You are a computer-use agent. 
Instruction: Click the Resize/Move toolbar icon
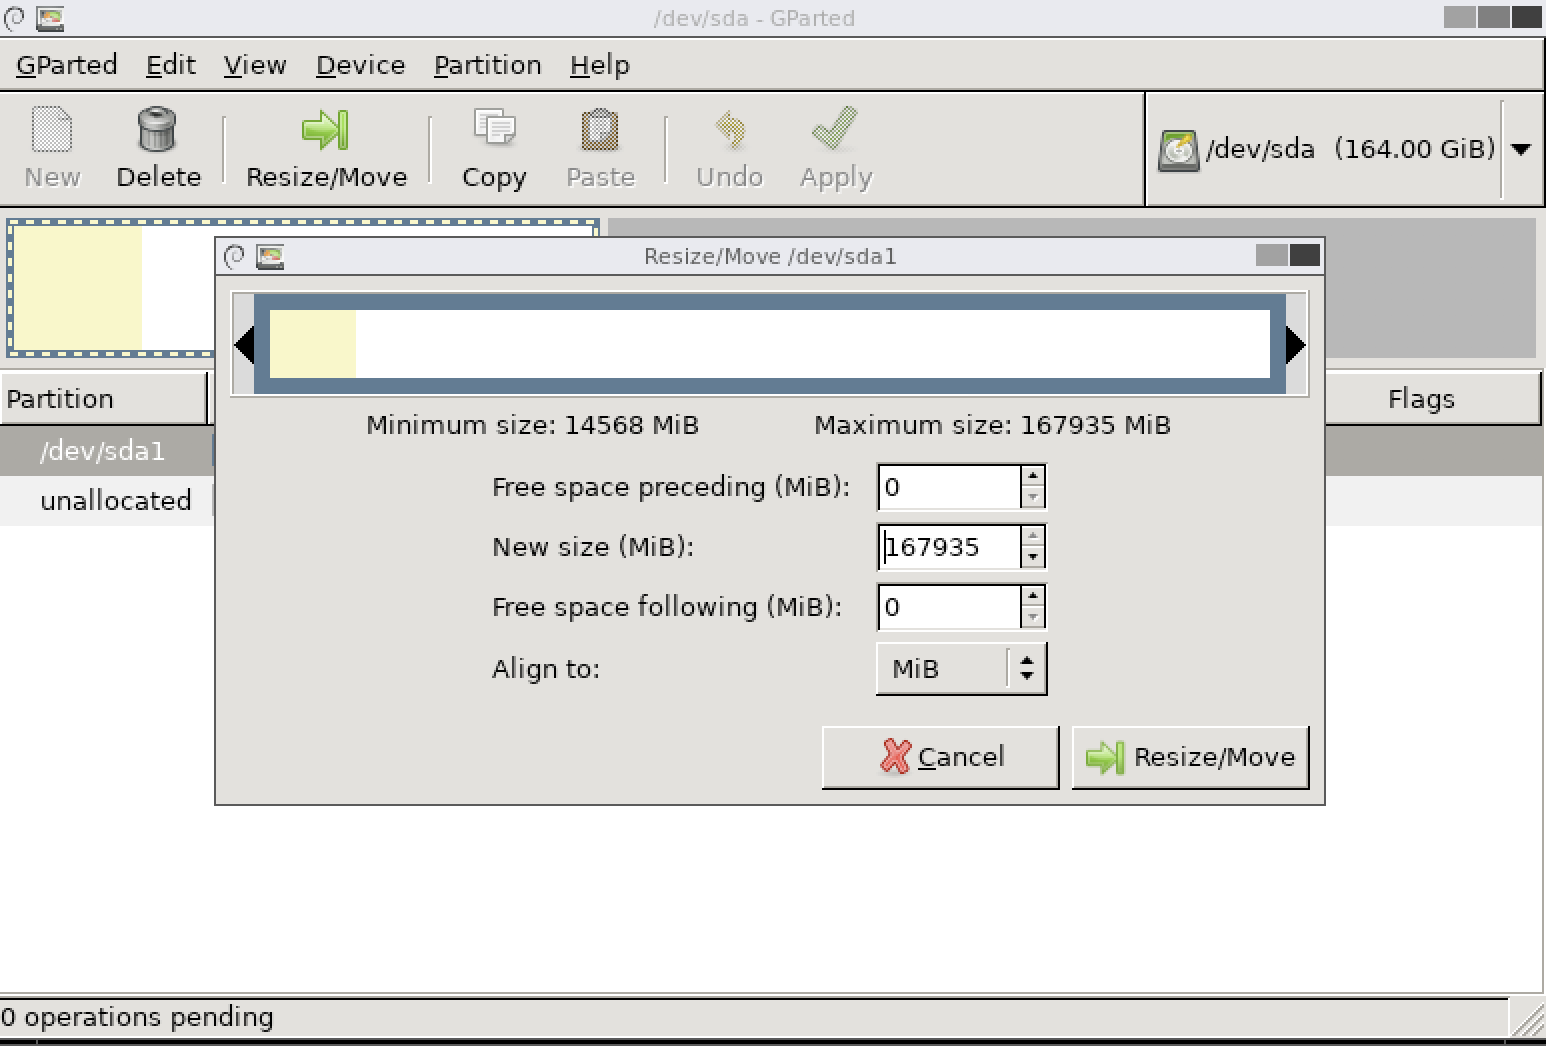tap(324, 147)
